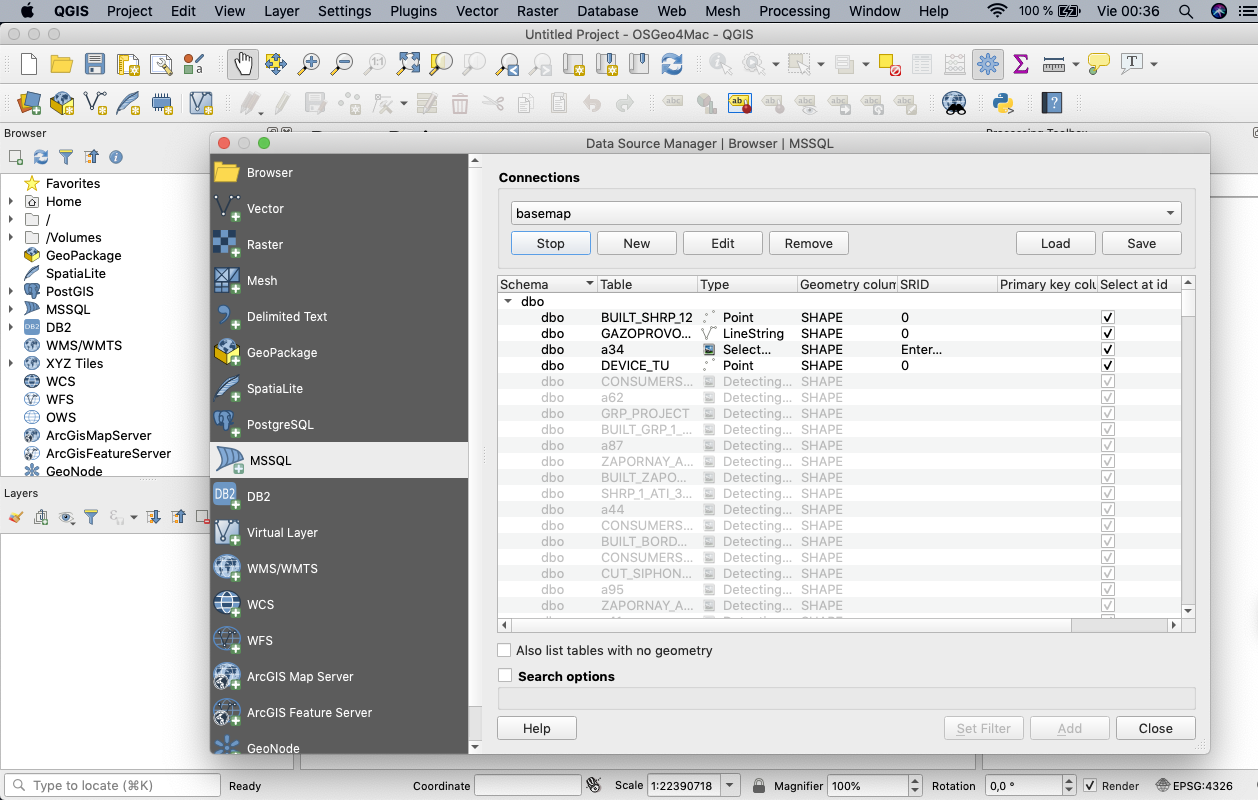Toggle Select at id for DEVICE_TU row
Image resolution: width=1258 pixels, height=800 pixels.
coord(1107,365)
